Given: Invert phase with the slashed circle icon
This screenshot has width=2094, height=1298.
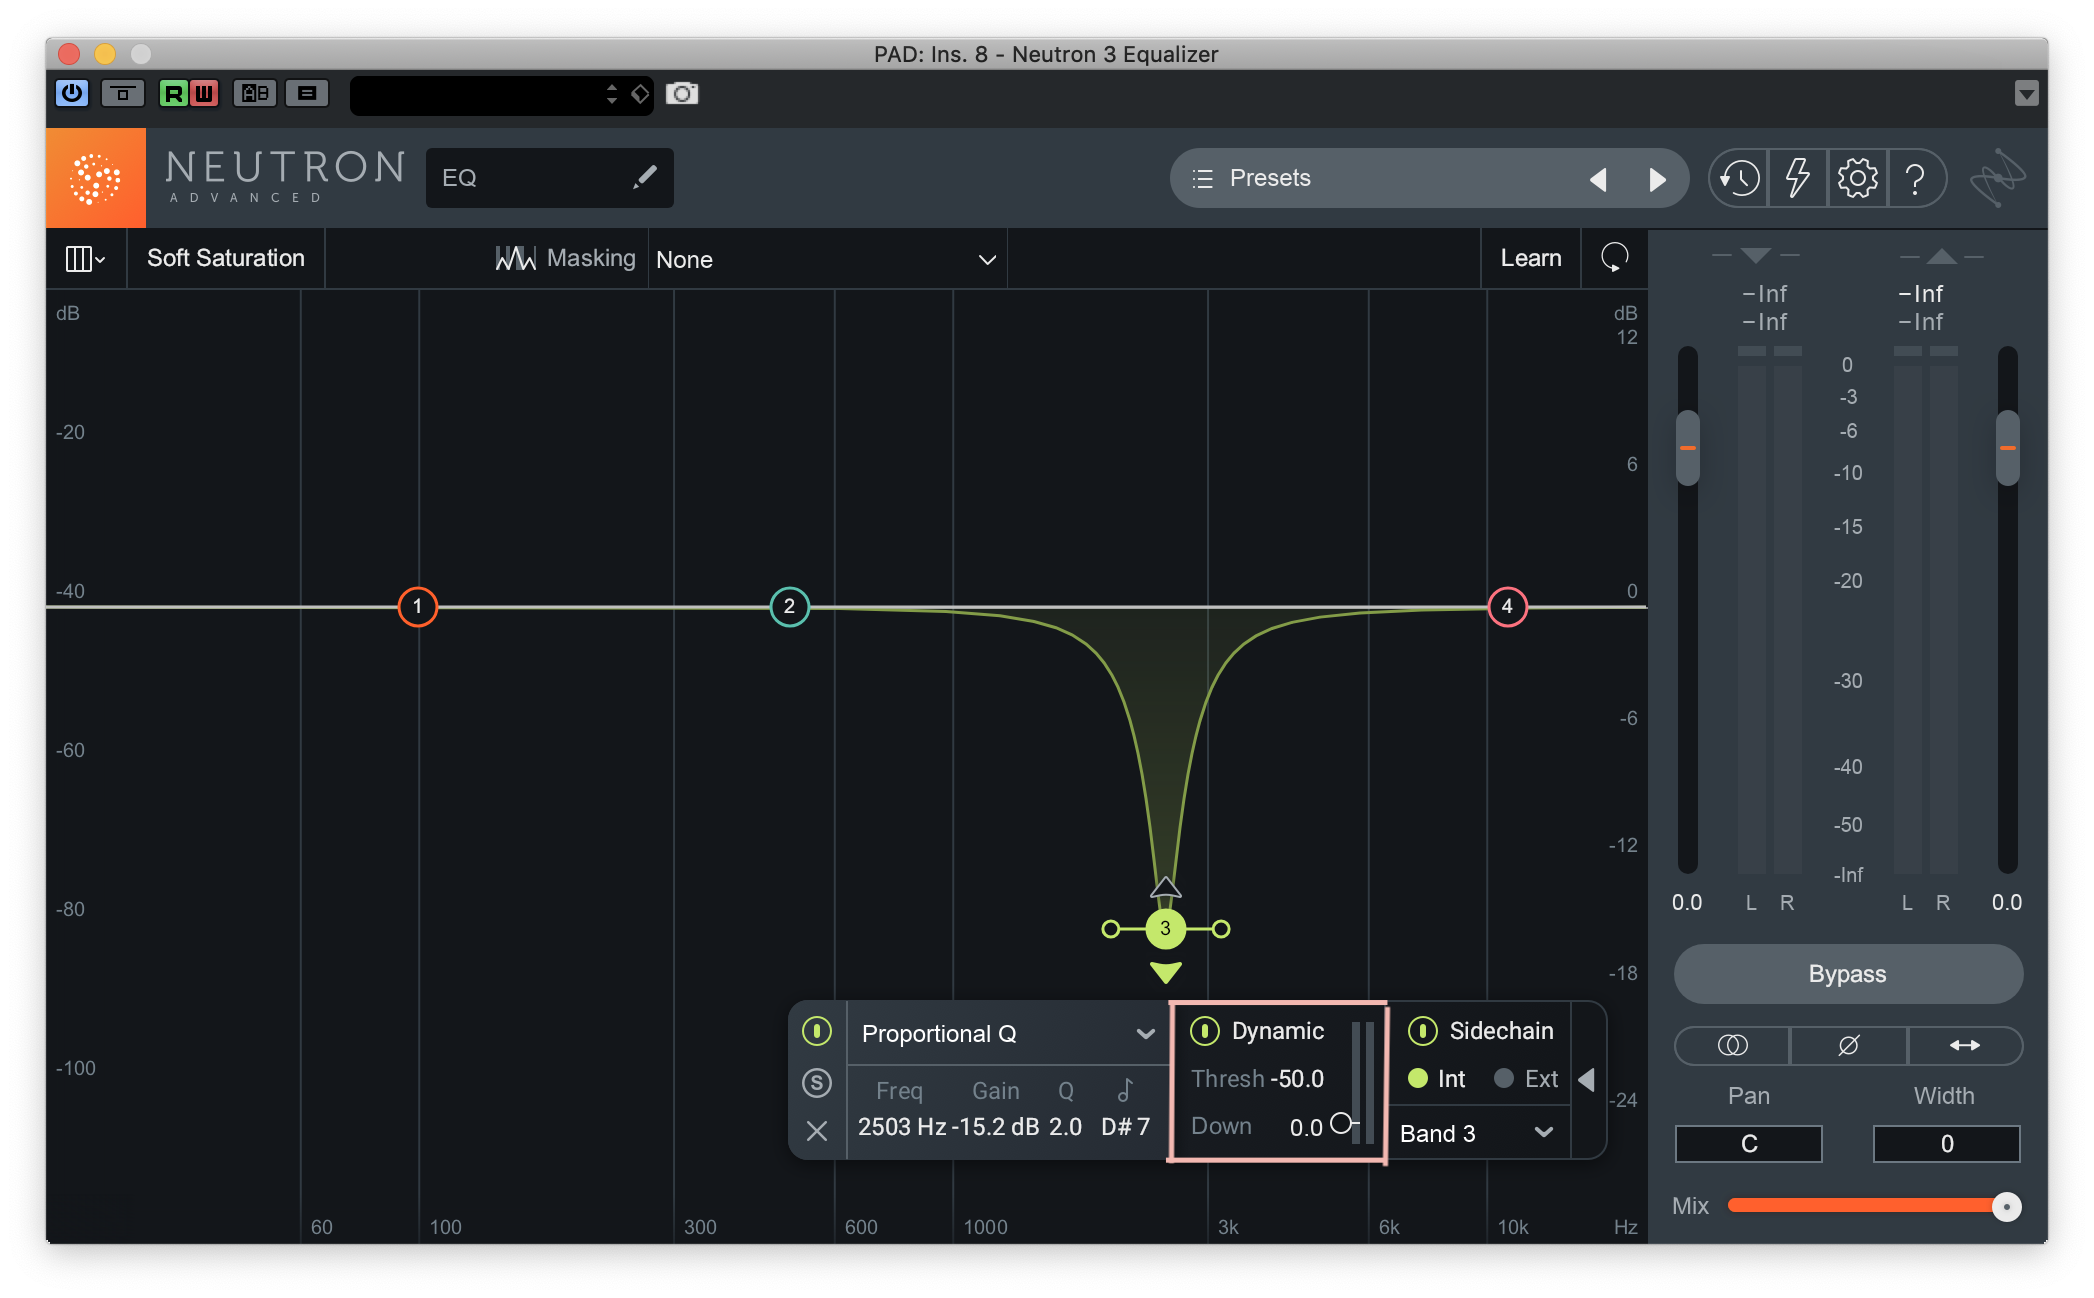Looking at the screenshot, I should coord(1848,1045).
